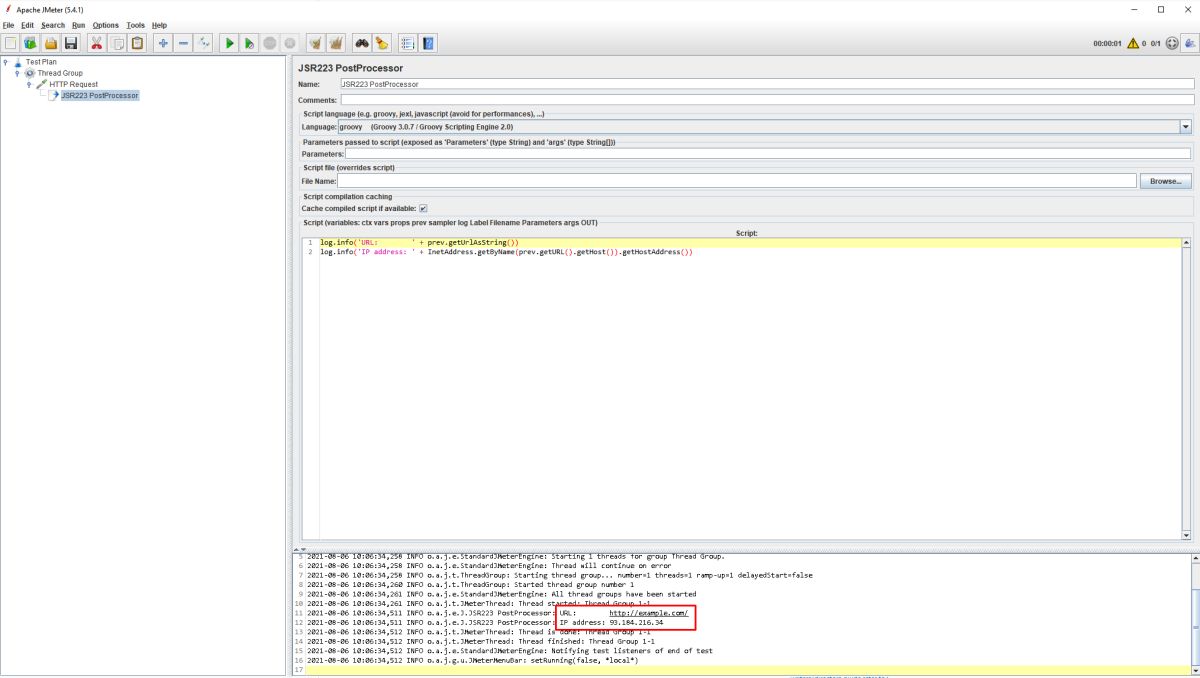The width and height of the screenshot is (1200, 678).
Task: Open the File menu
Action: point(8,25)
